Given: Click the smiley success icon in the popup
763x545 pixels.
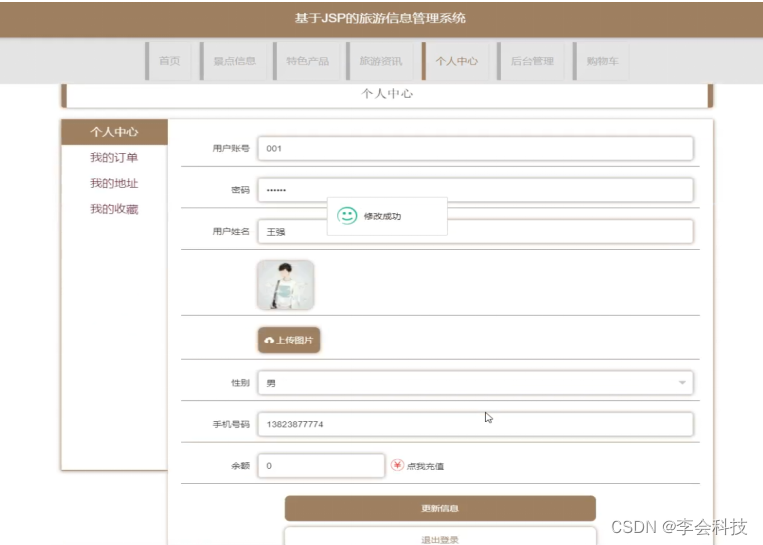Looking at the screenshot, I should click(347, 216).
